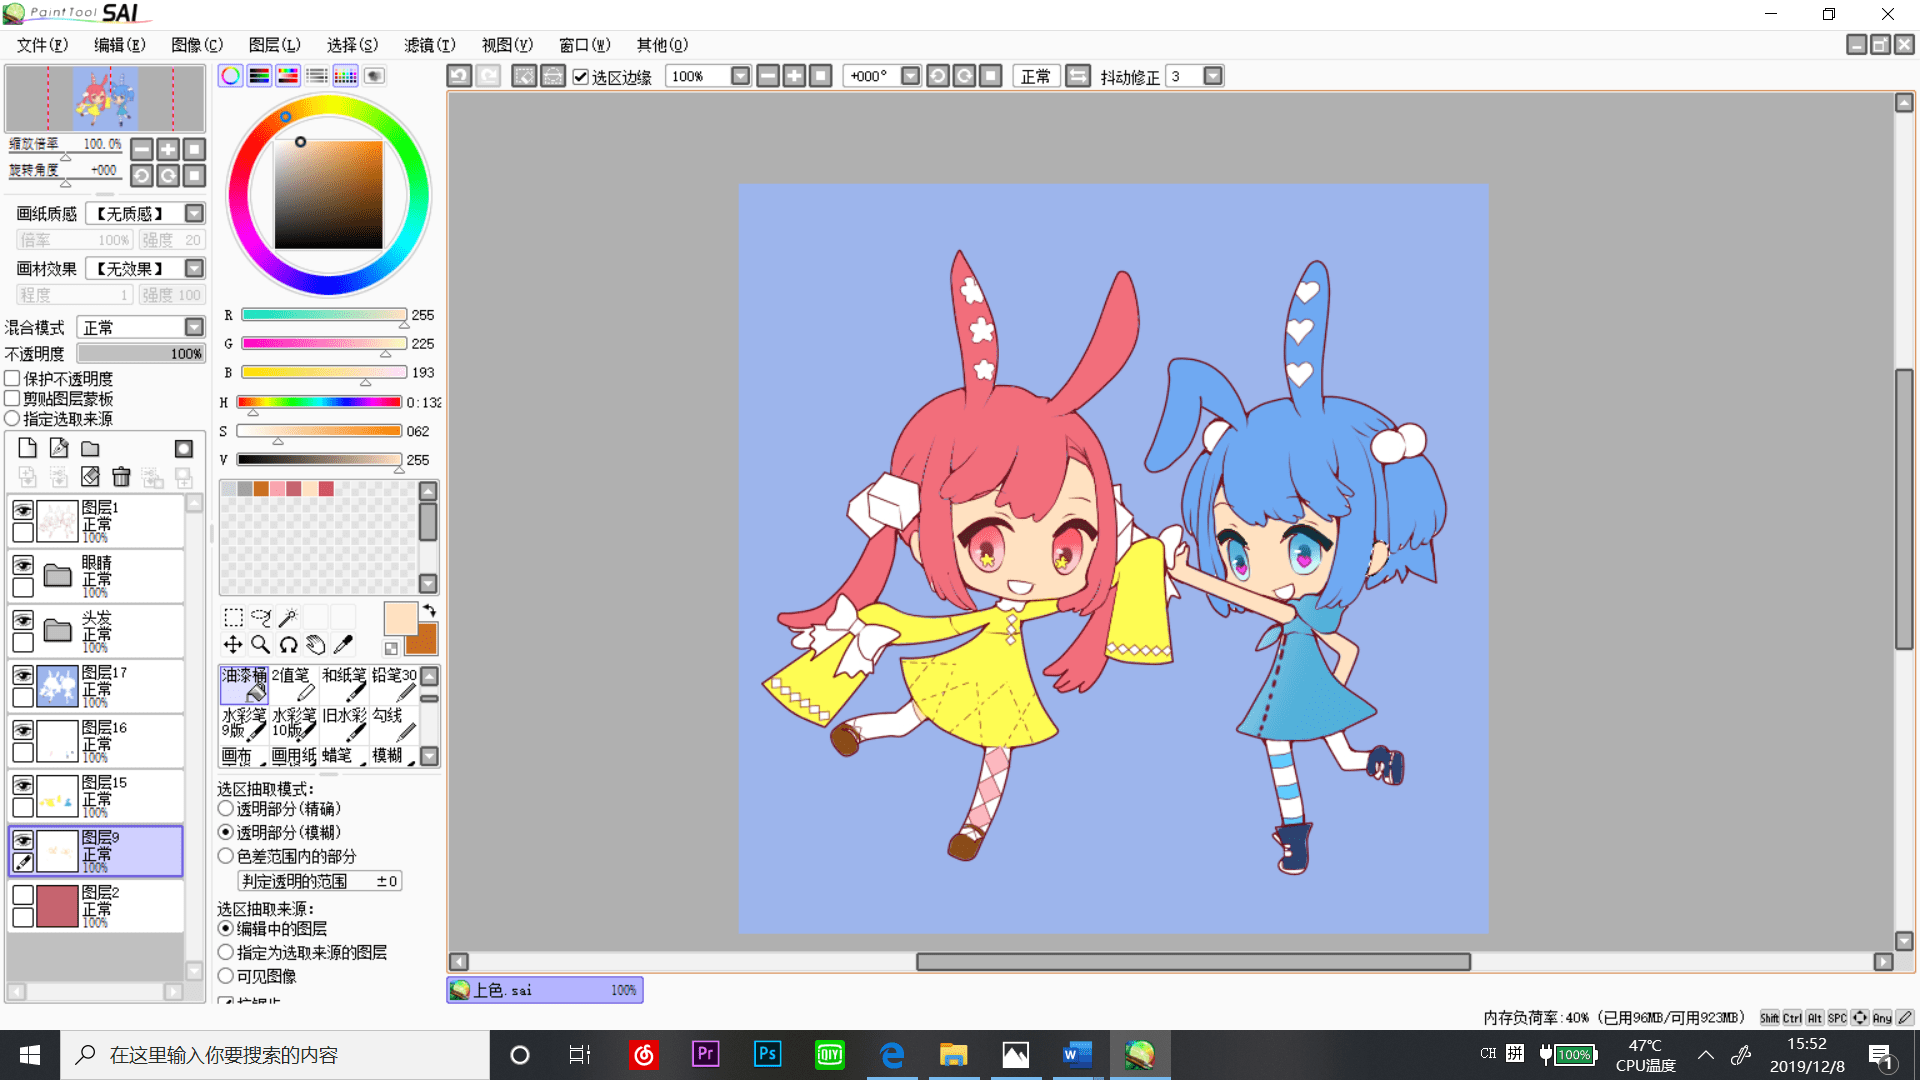Open the 抖动修正 value dropdown

pyautogui.click(x=1213, y=76)
